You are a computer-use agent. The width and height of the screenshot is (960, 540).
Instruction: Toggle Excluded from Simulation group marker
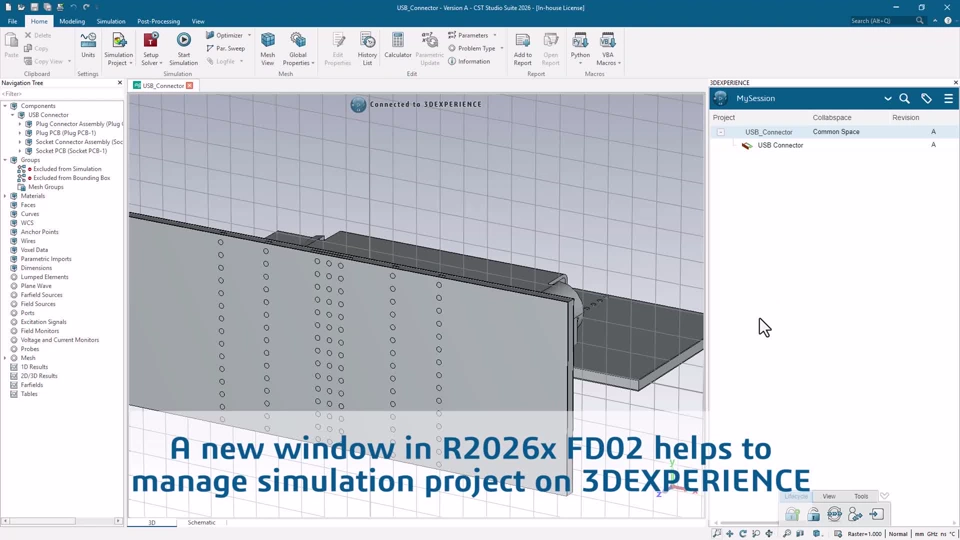click(x=29, y=169)
